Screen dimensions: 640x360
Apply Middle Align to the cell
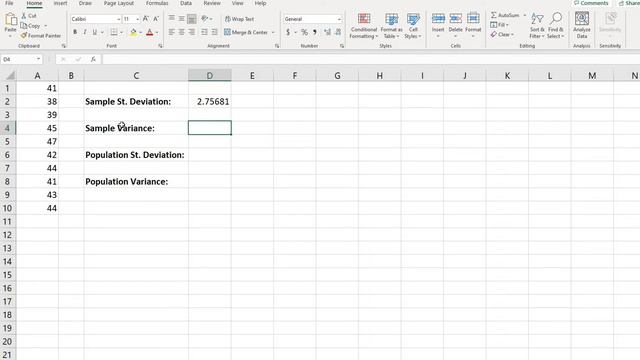tap(182, 18)
